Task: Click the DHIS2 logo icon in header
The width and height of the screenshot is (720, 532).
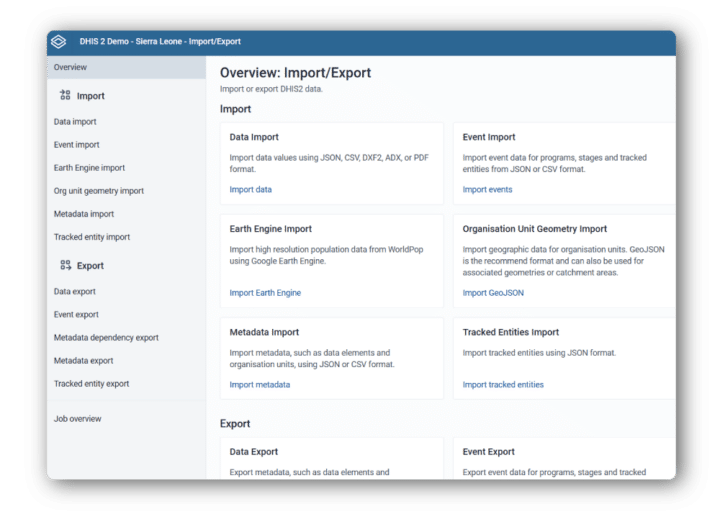Action: pyautogui.click(x=59, y=42)
